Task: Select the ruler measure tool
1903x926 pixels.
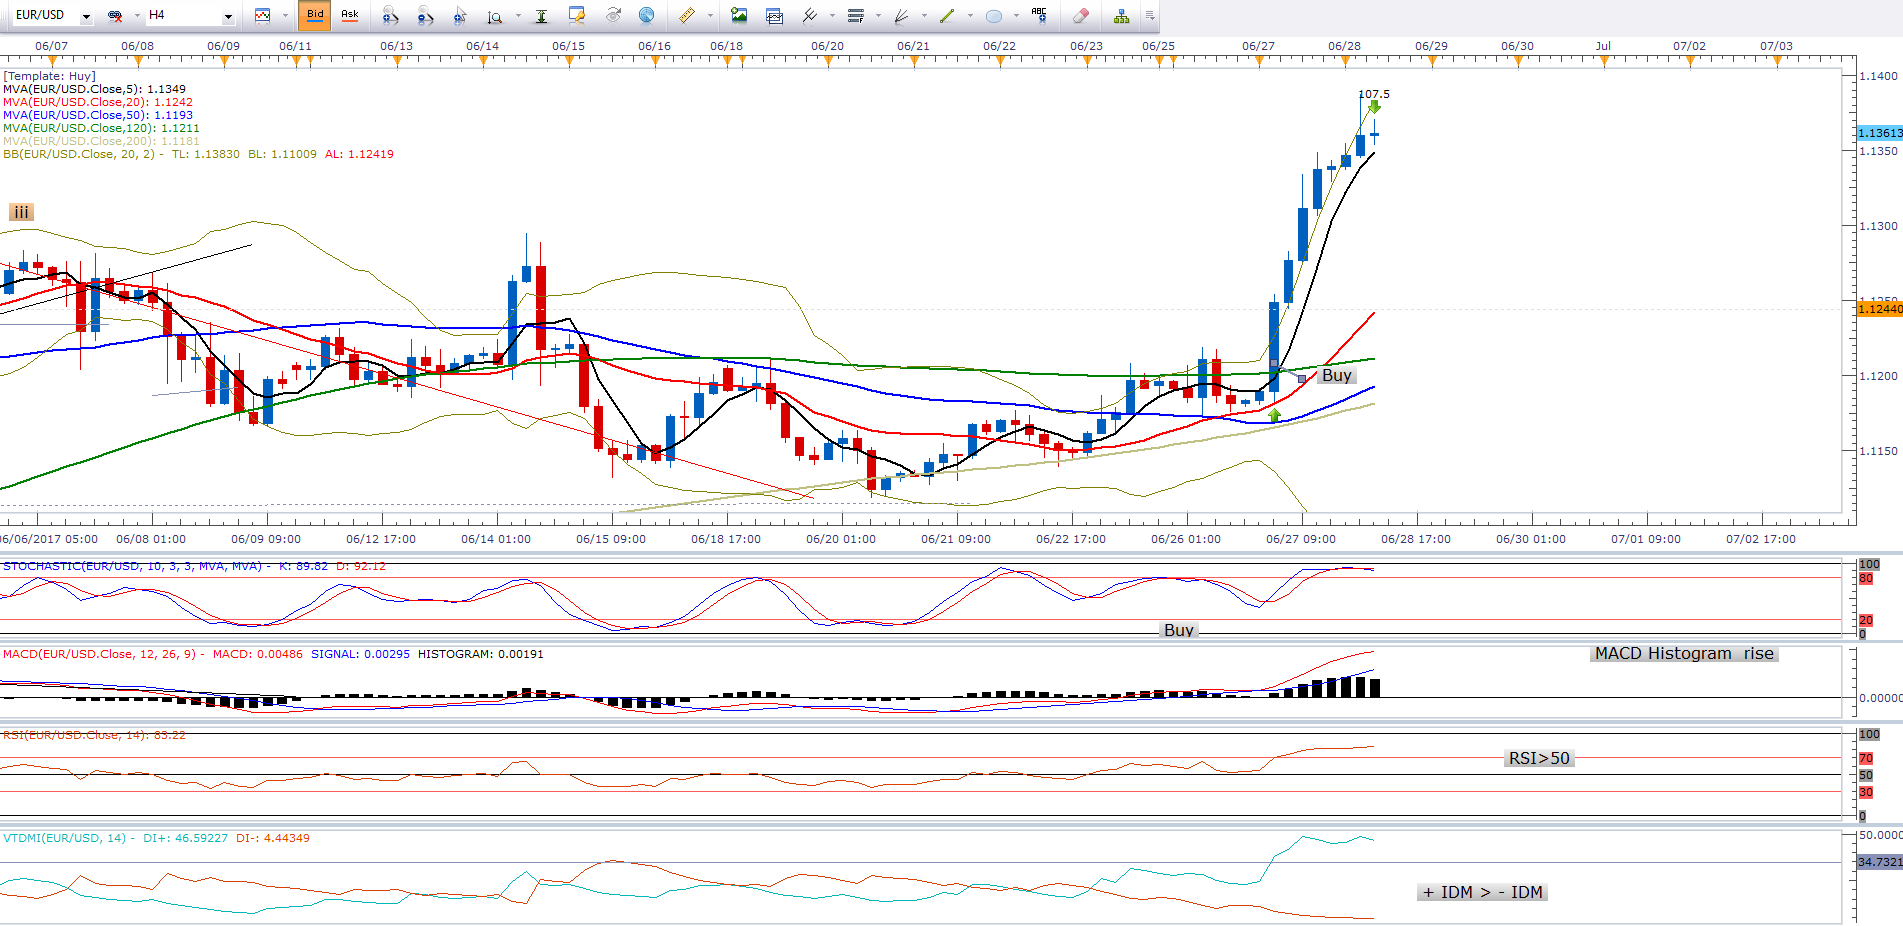Action: pyautogui.click(x=687, y=15)
